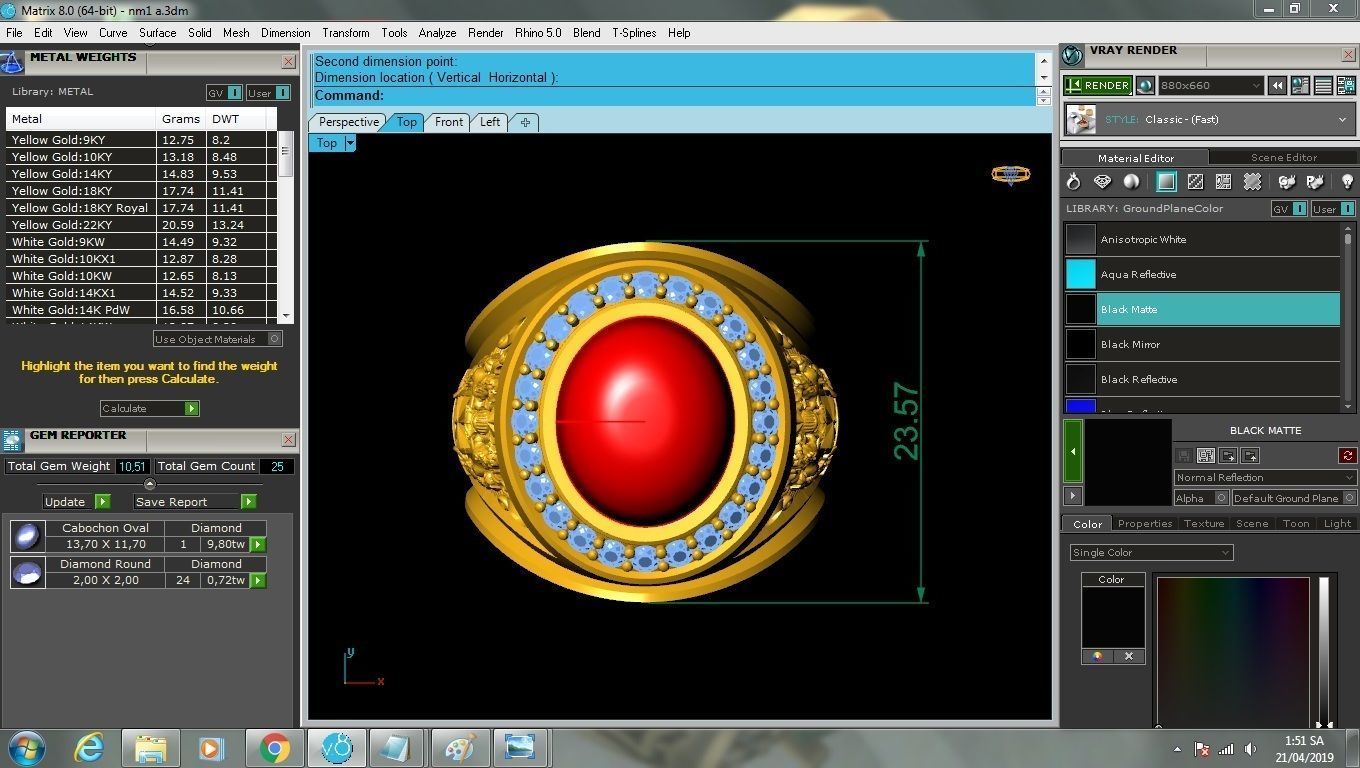Screen dimensions: 1360x768
Task: Open the T-Splines menu
Action: coord(634,33)
